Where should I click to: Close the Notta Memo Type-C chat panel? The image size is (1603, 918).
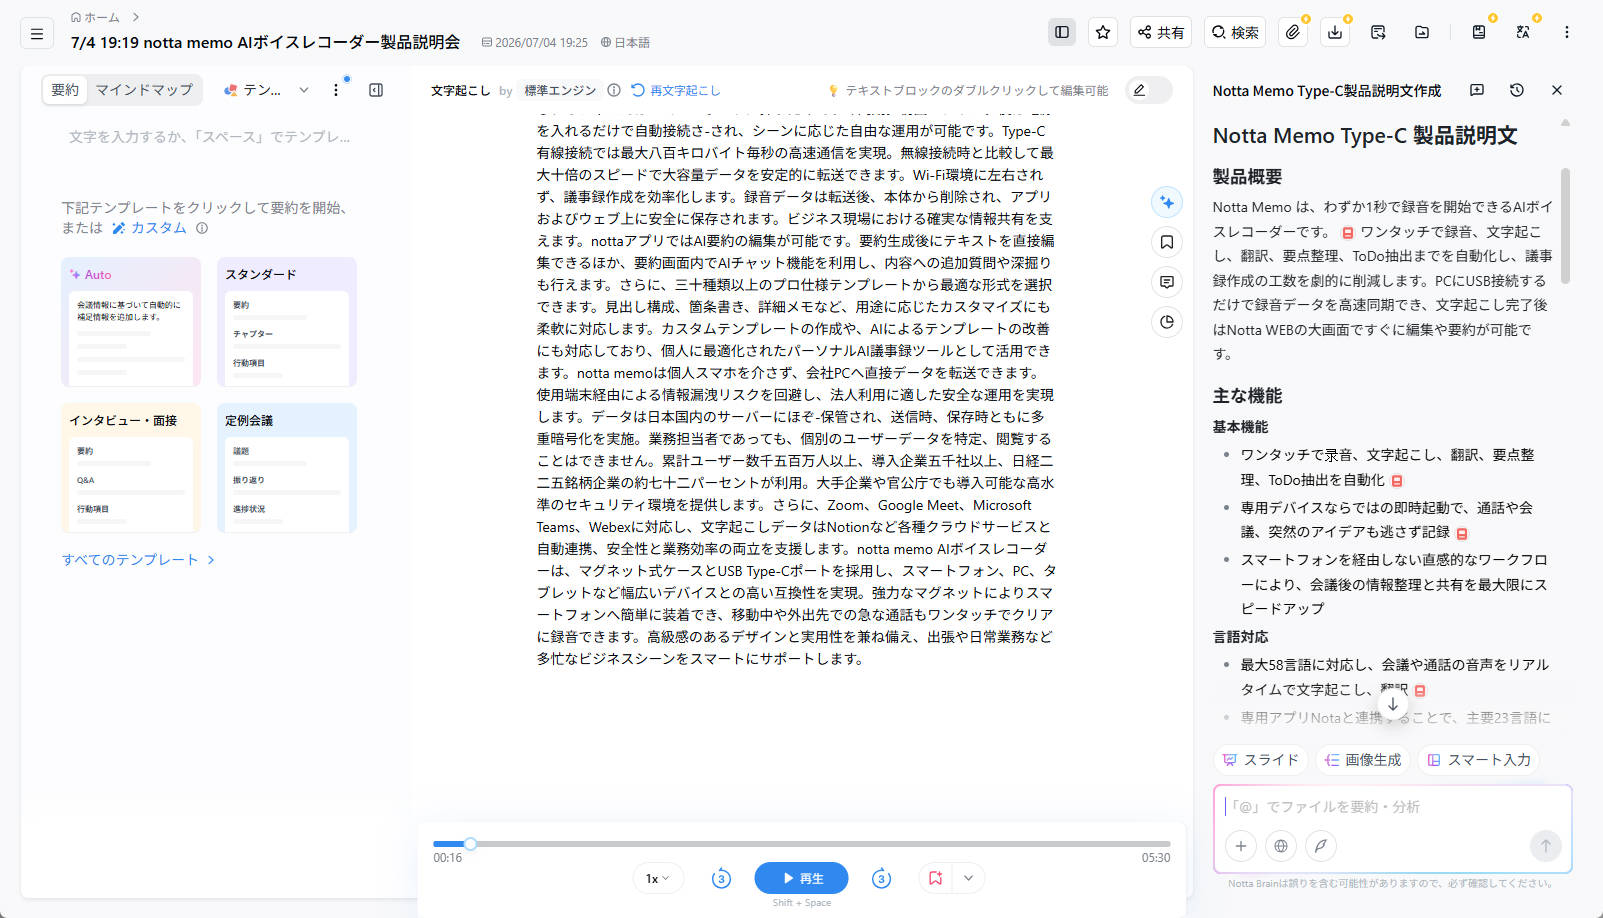coord(1557,90)
